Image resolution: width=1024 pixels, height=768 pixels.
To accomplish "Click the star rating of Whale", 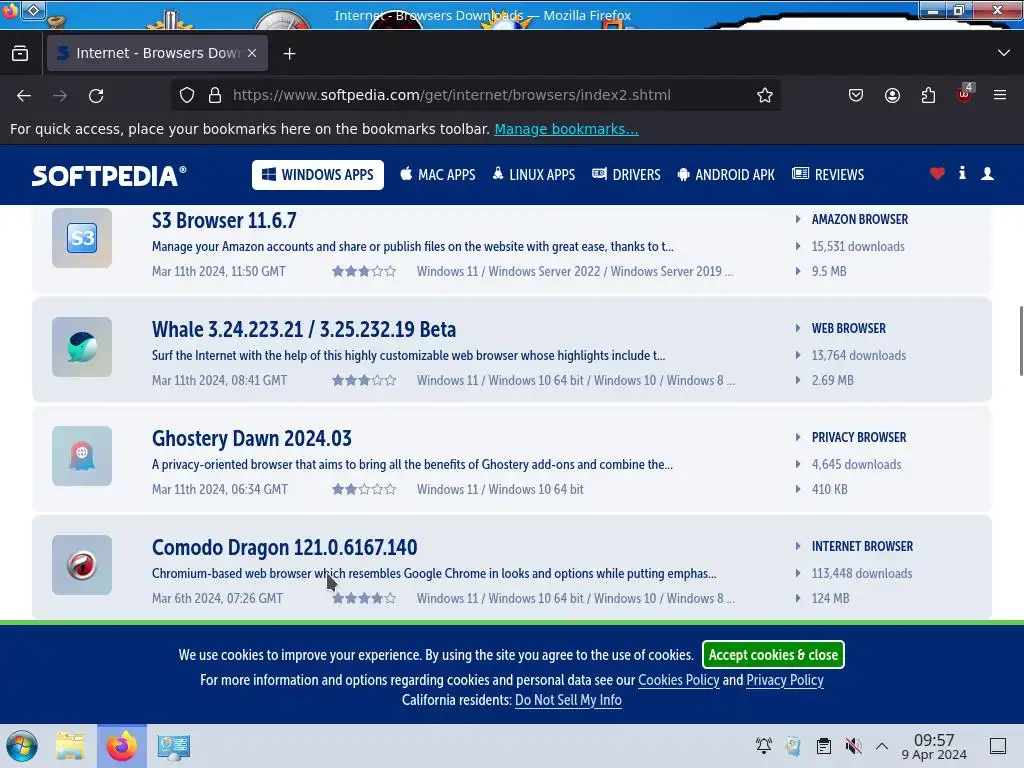I will pos(364,380).
